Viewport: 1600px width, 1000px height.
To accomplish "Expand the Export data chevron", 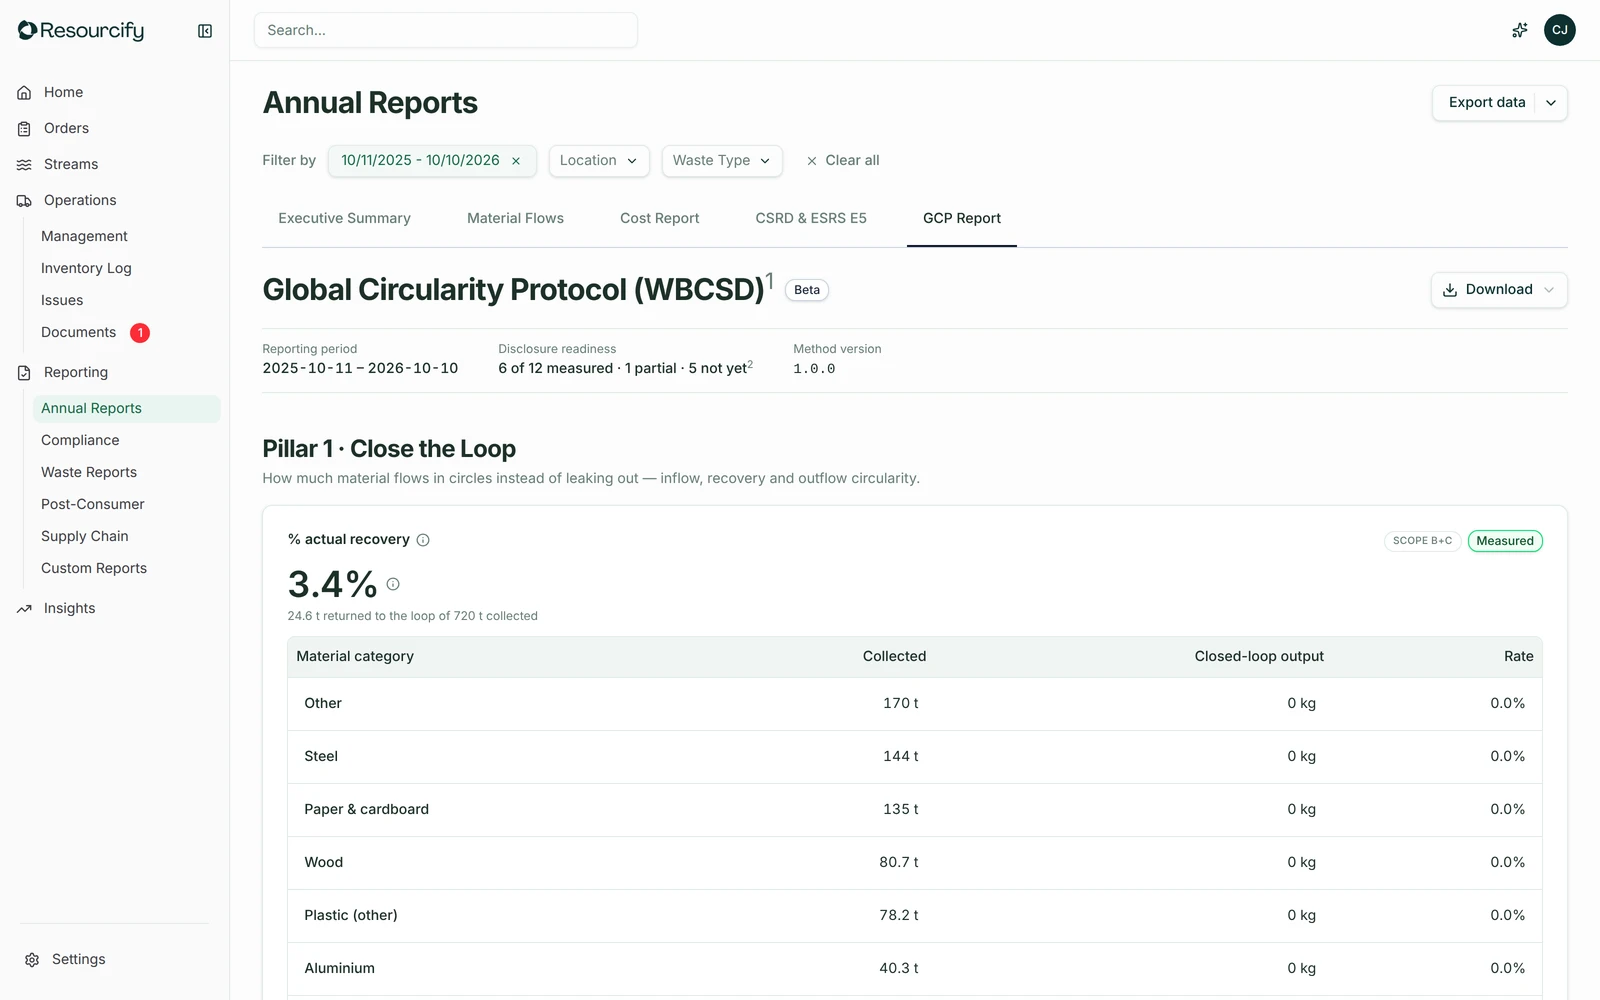I will click(x=1551, y=103).
